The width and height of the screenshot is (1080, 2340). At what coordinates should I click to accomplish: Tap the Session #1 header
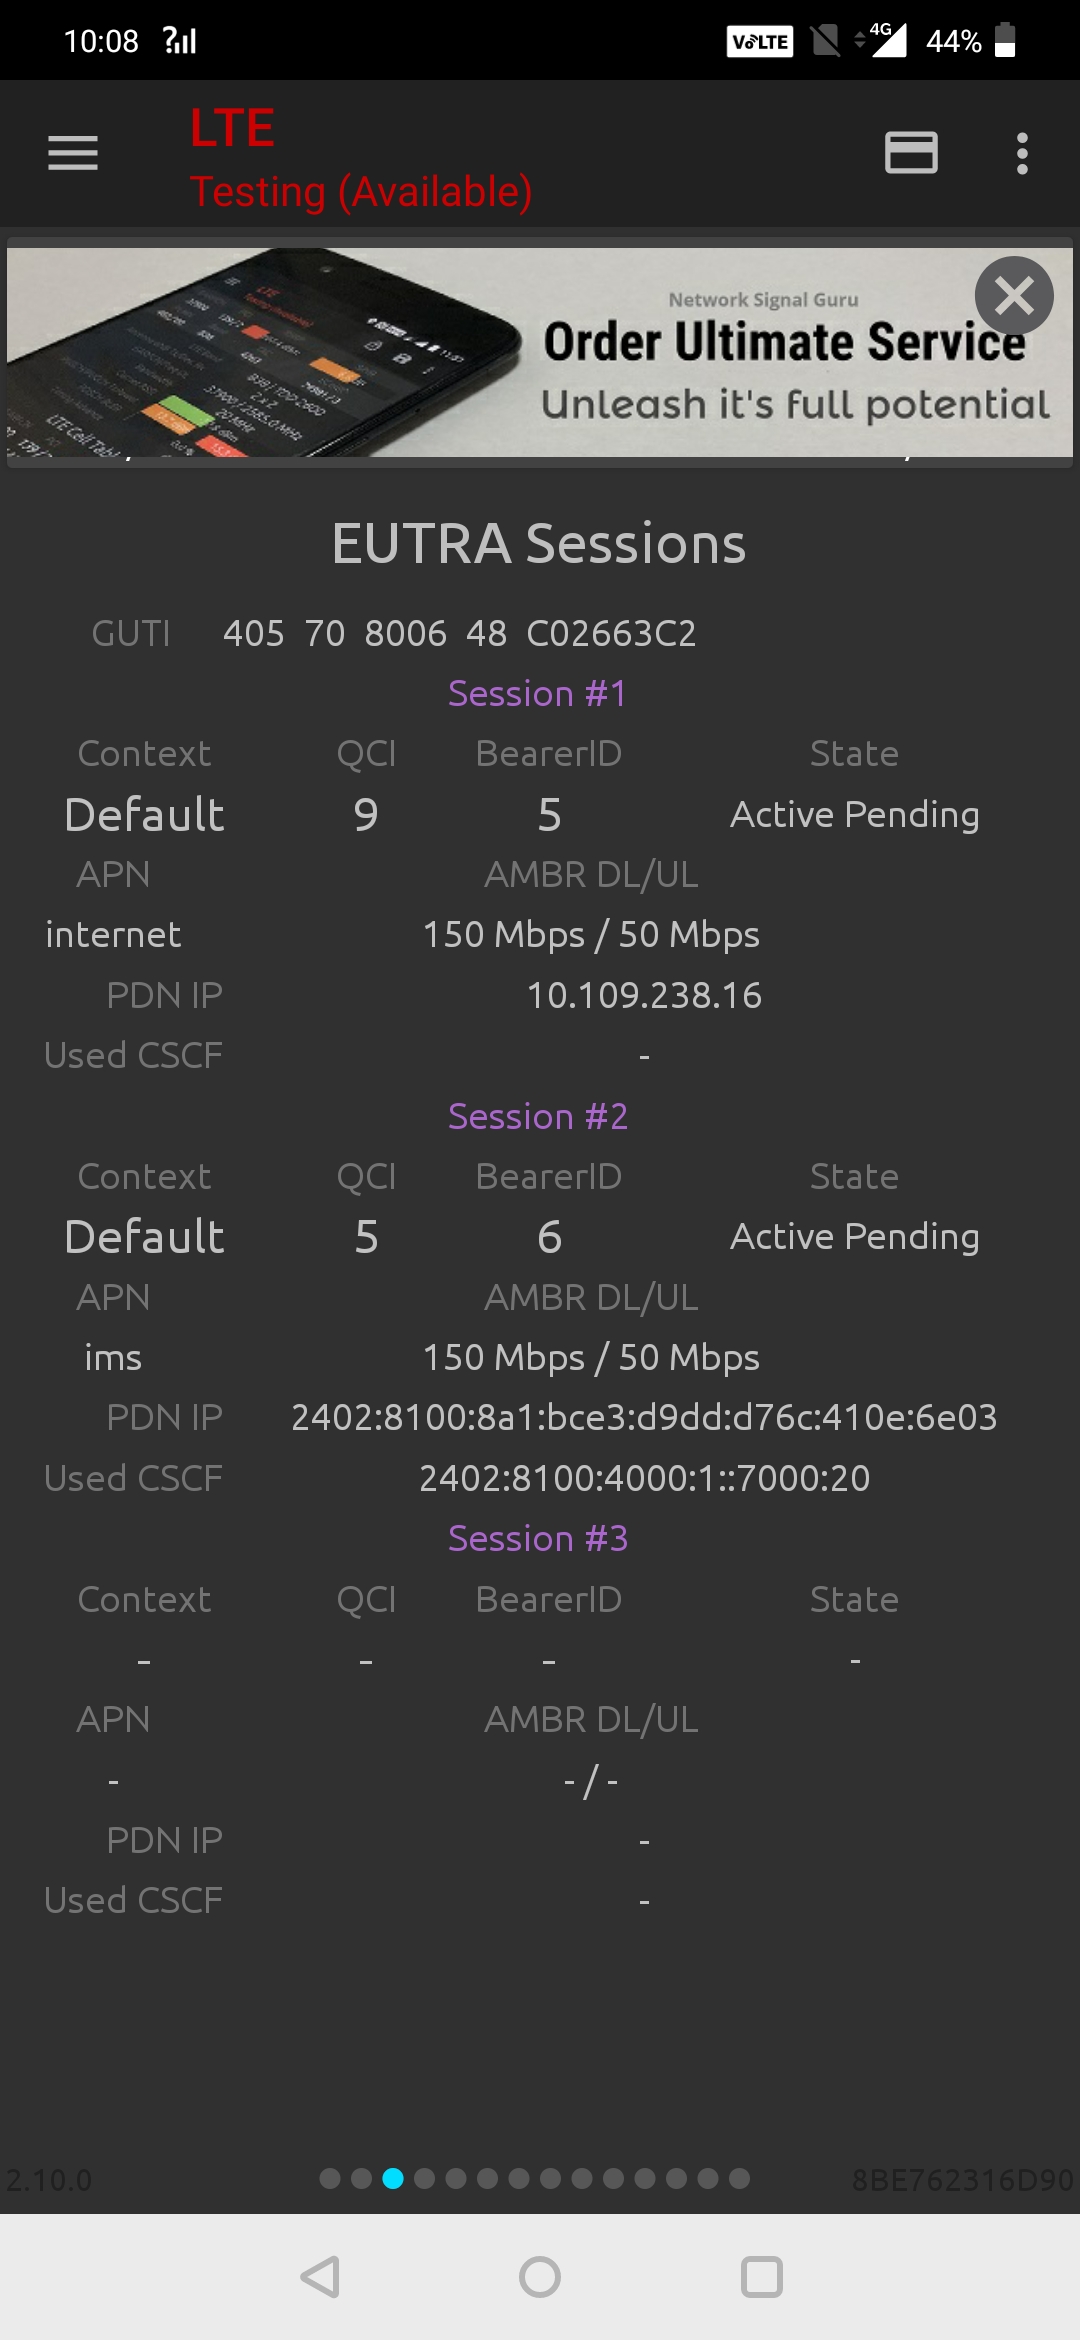(538, 693)
